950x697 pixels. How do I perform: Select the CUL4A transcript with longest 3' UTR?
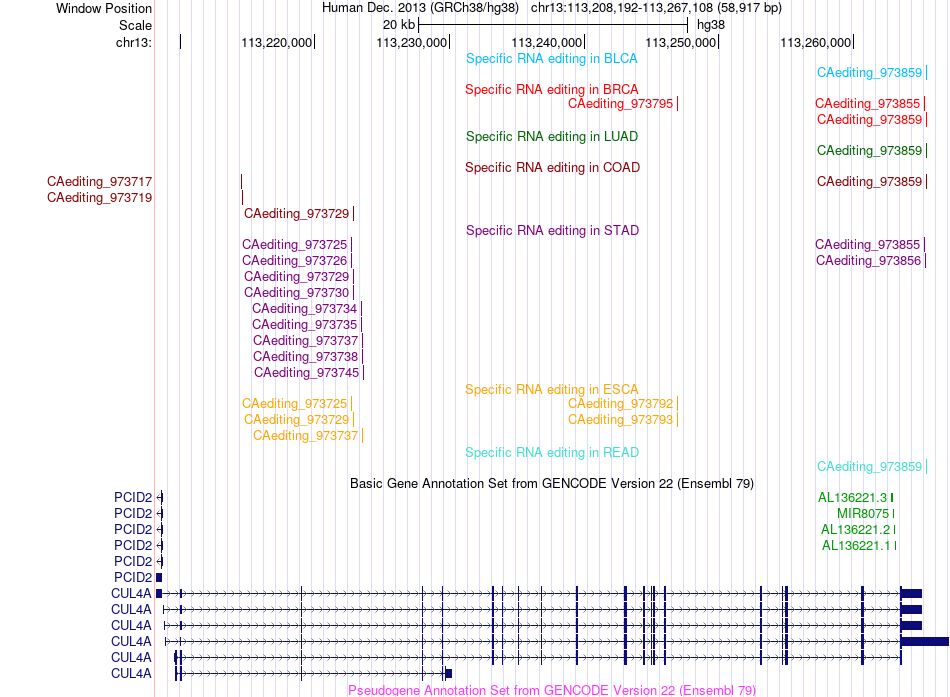click(x=557, y=641)
